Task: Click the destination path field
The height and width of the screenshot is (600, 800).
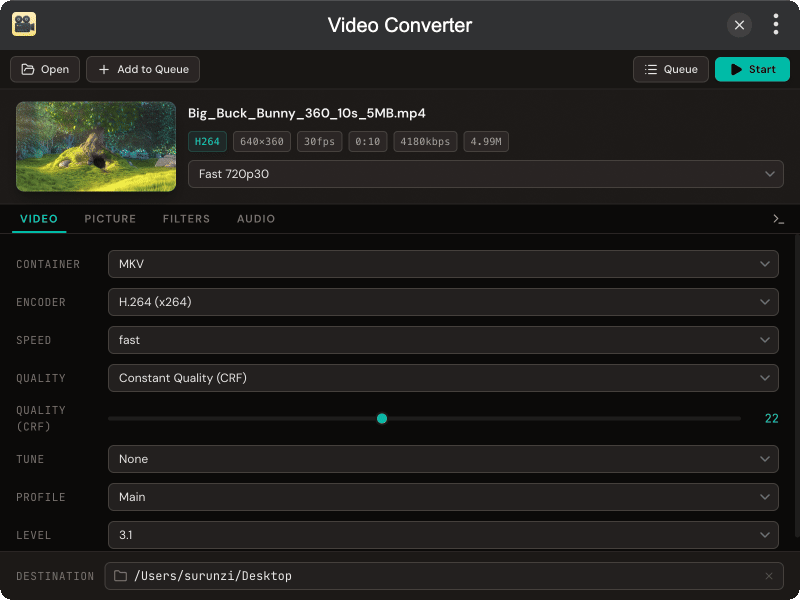Action: pyautogui.click(x=444, y=576)
